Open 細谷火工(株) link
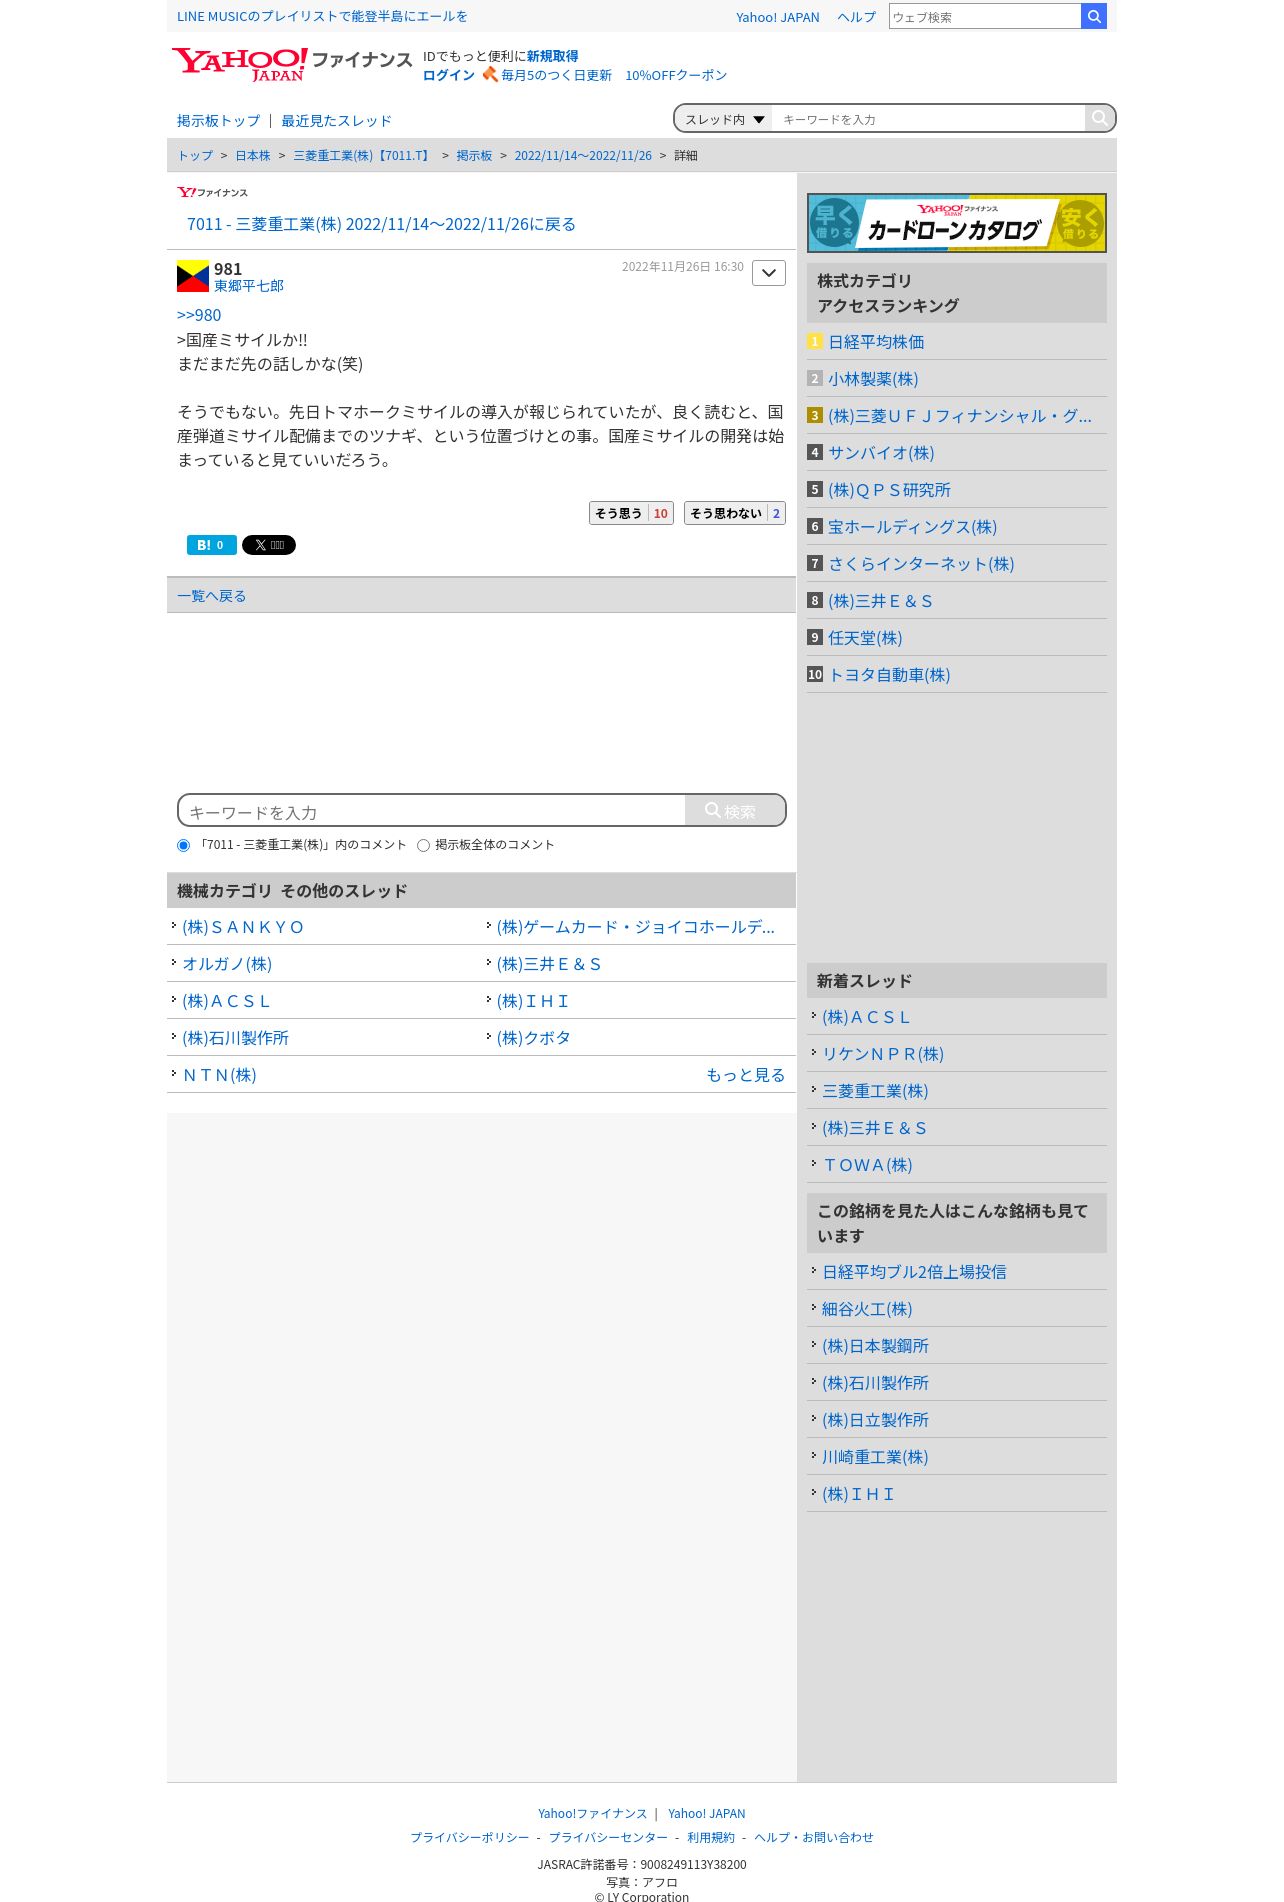 [867, 1309]
